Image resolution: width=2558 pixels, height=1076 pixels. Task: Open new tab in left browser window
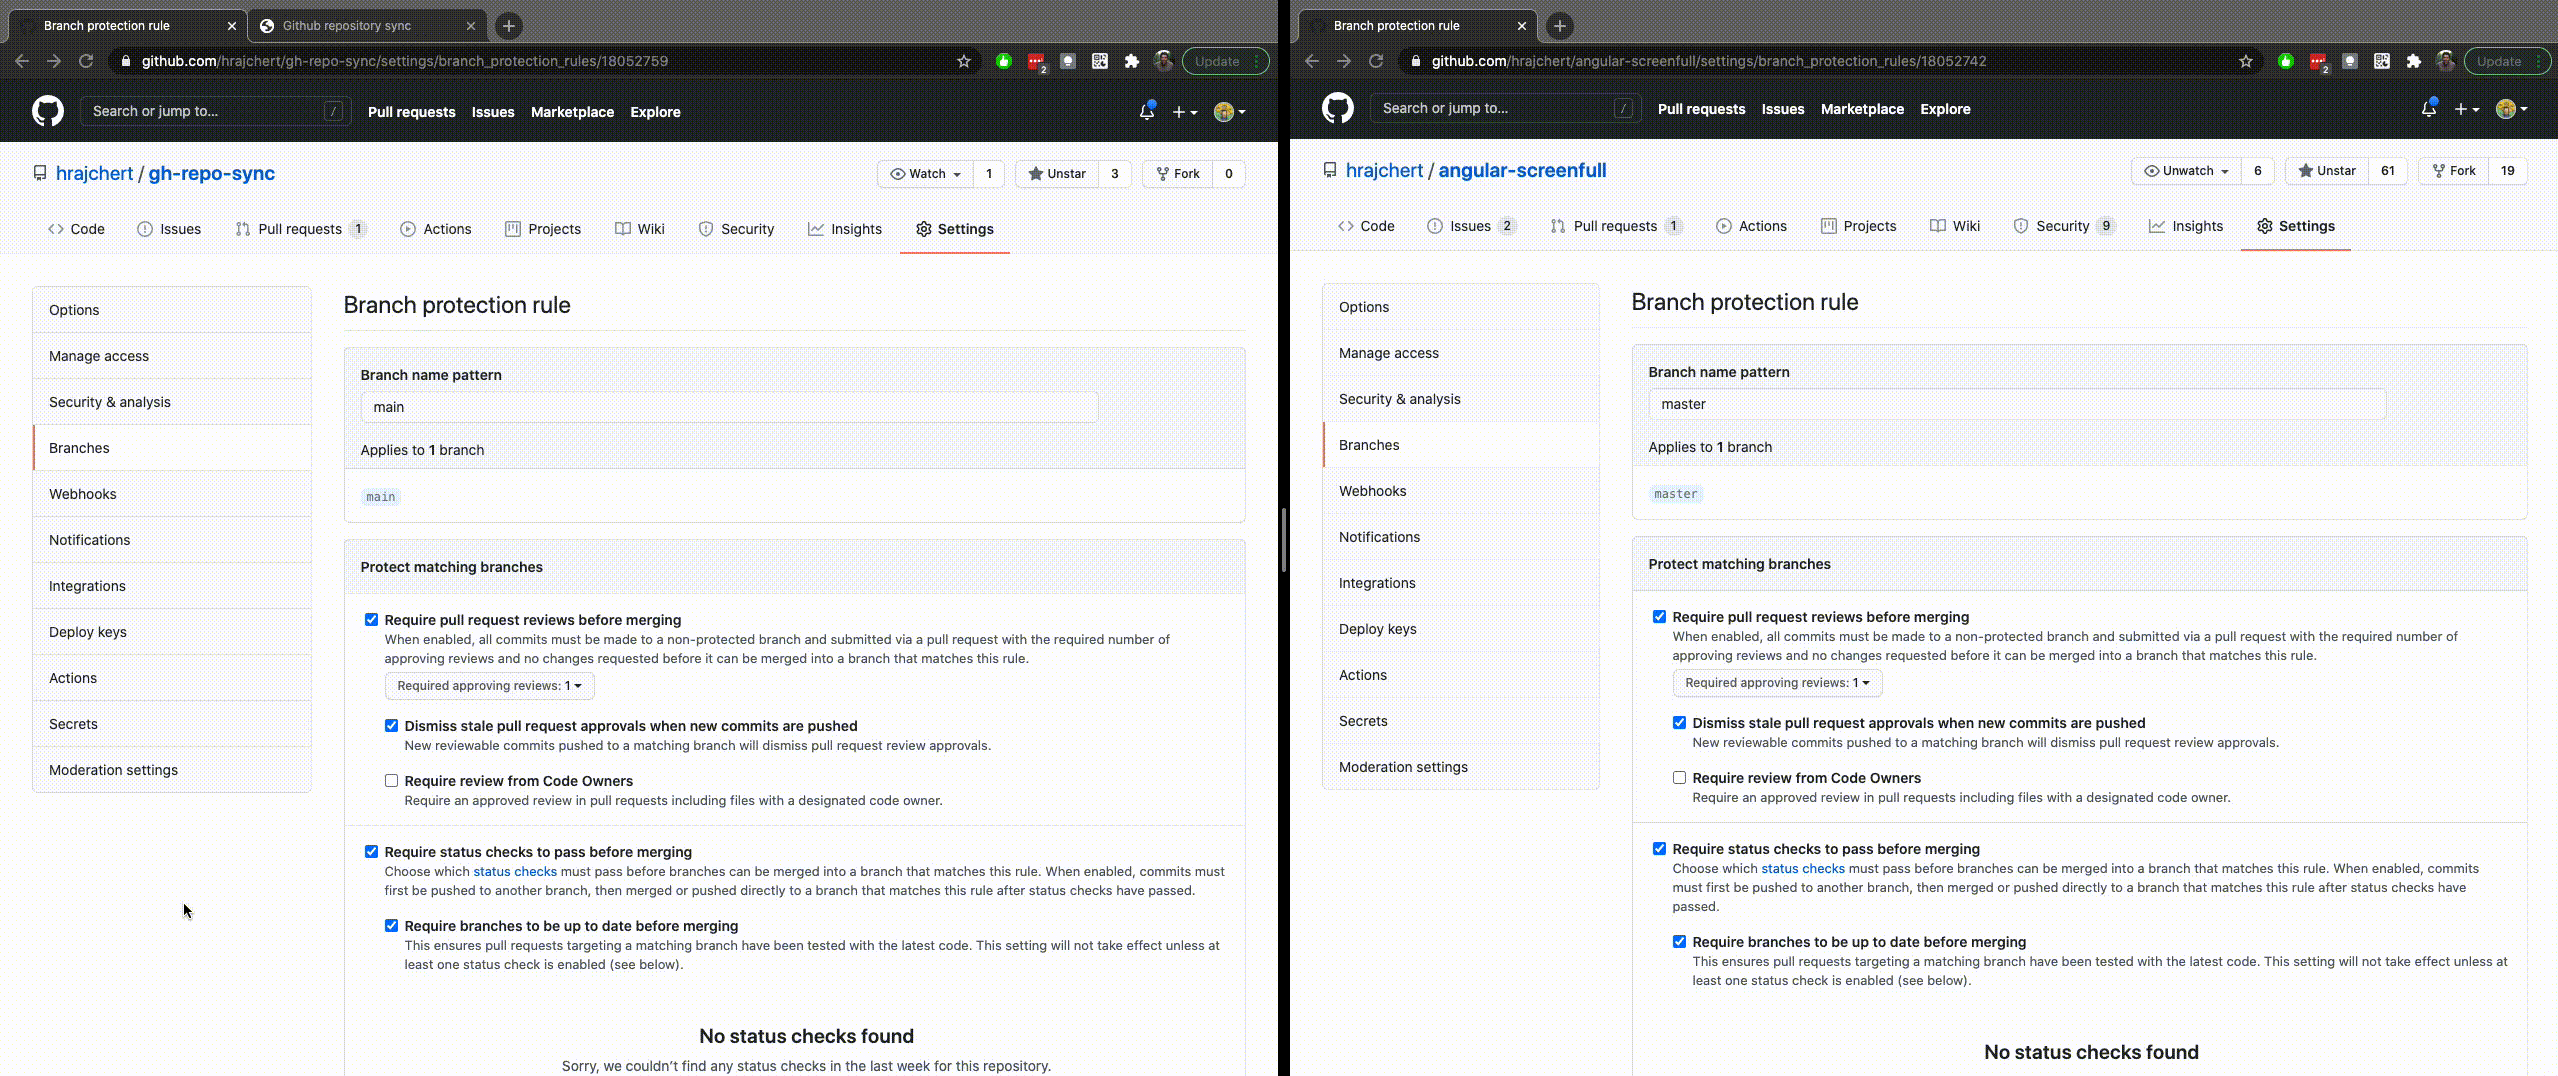[509, 26]
